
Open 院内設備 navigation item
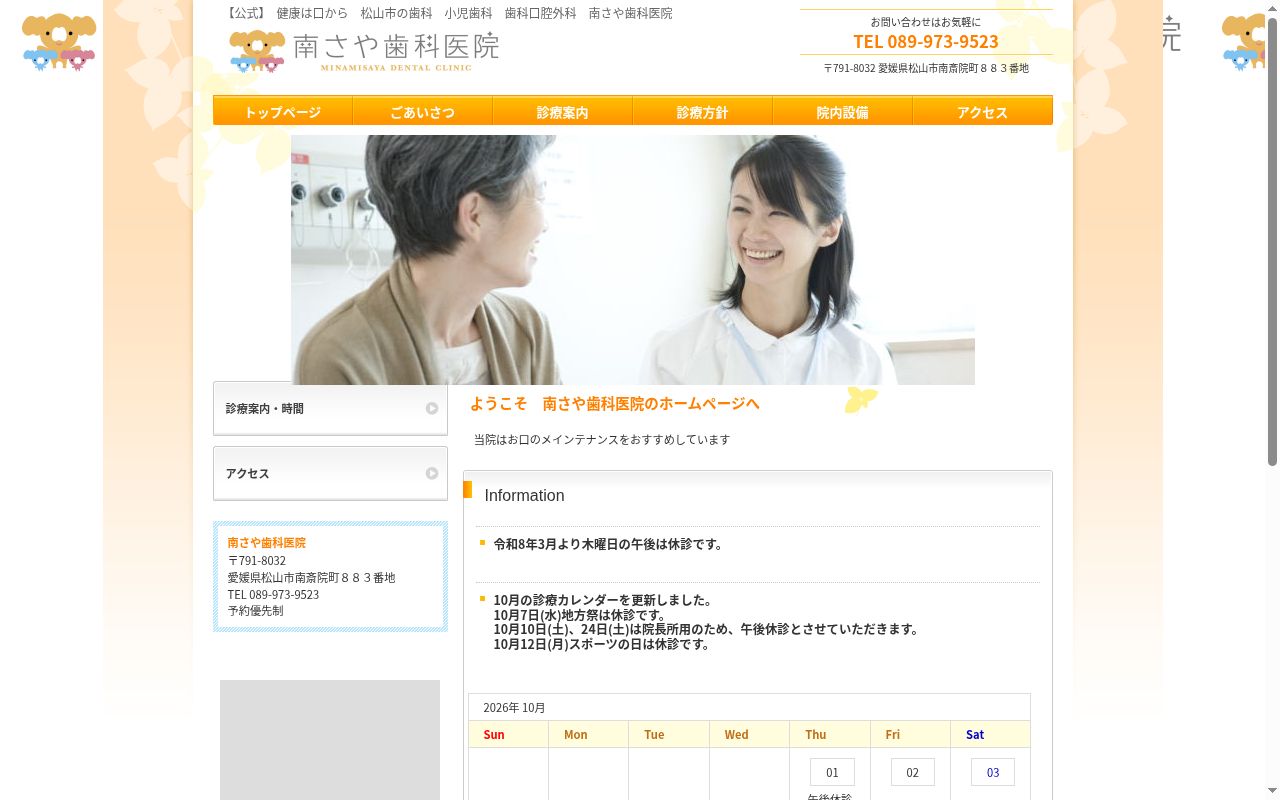point(842,111)
